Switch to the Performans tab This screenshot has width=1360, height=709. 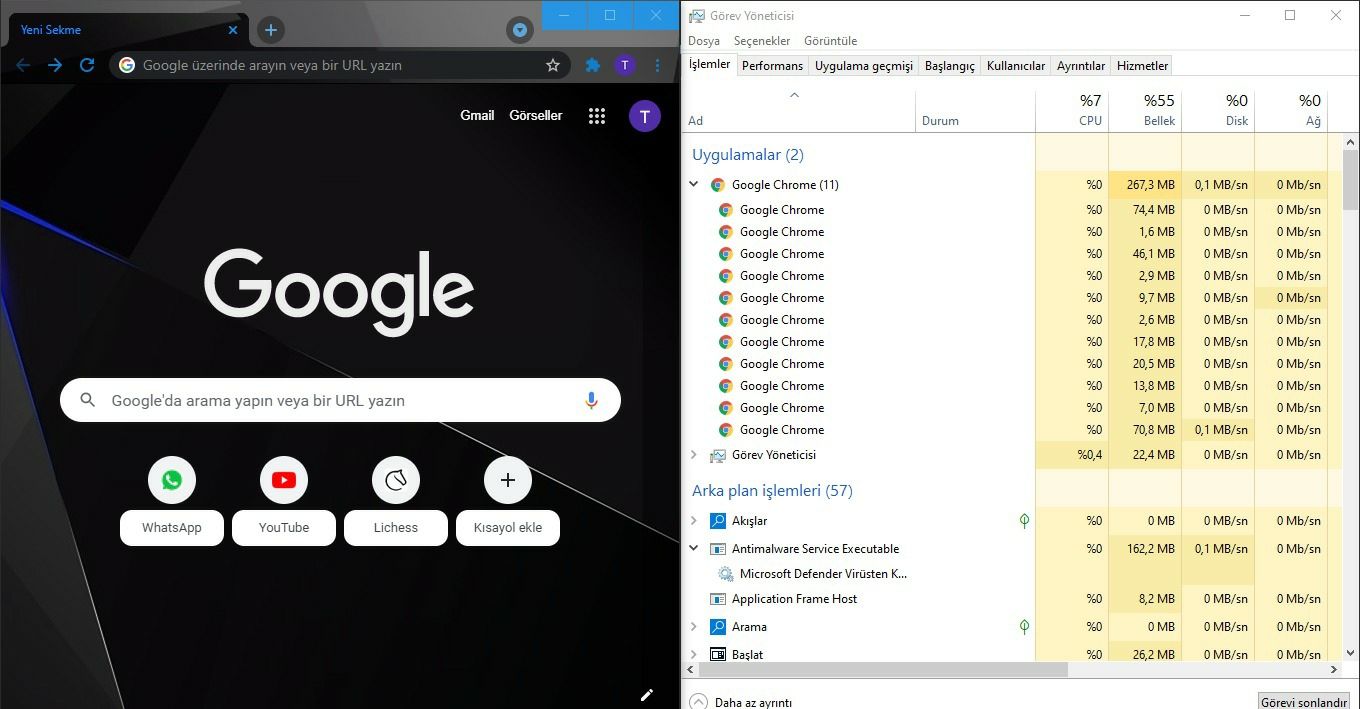tap(772, 66)
